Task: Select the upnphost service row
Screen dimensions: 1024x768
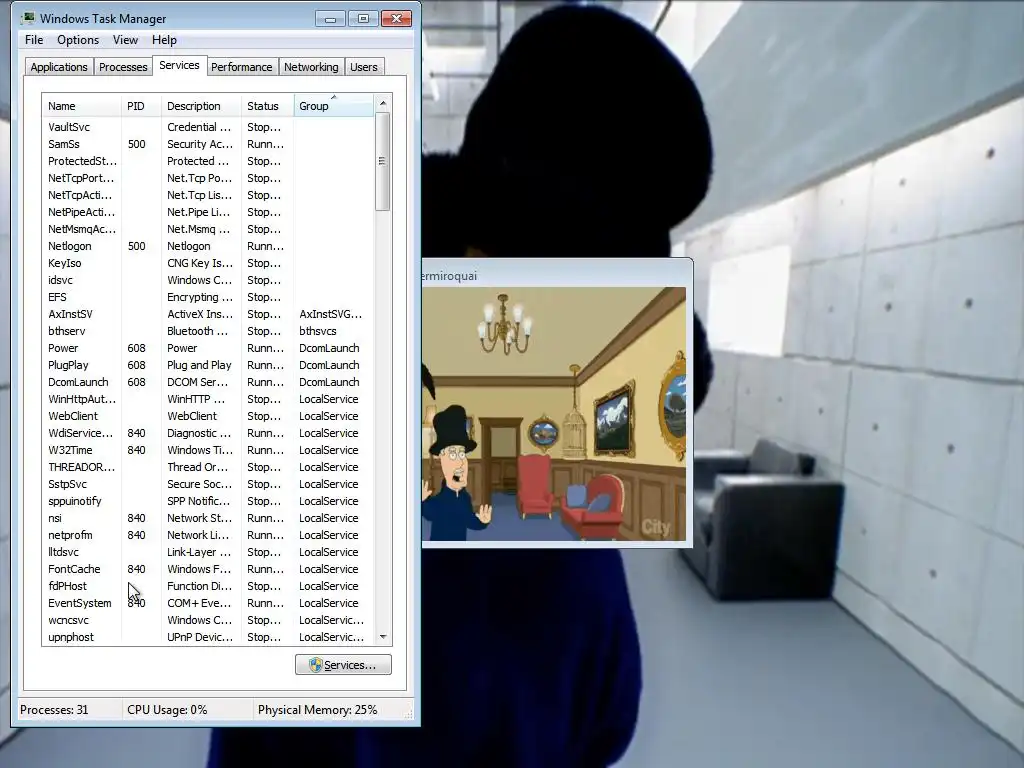Action: coord(208,636)
